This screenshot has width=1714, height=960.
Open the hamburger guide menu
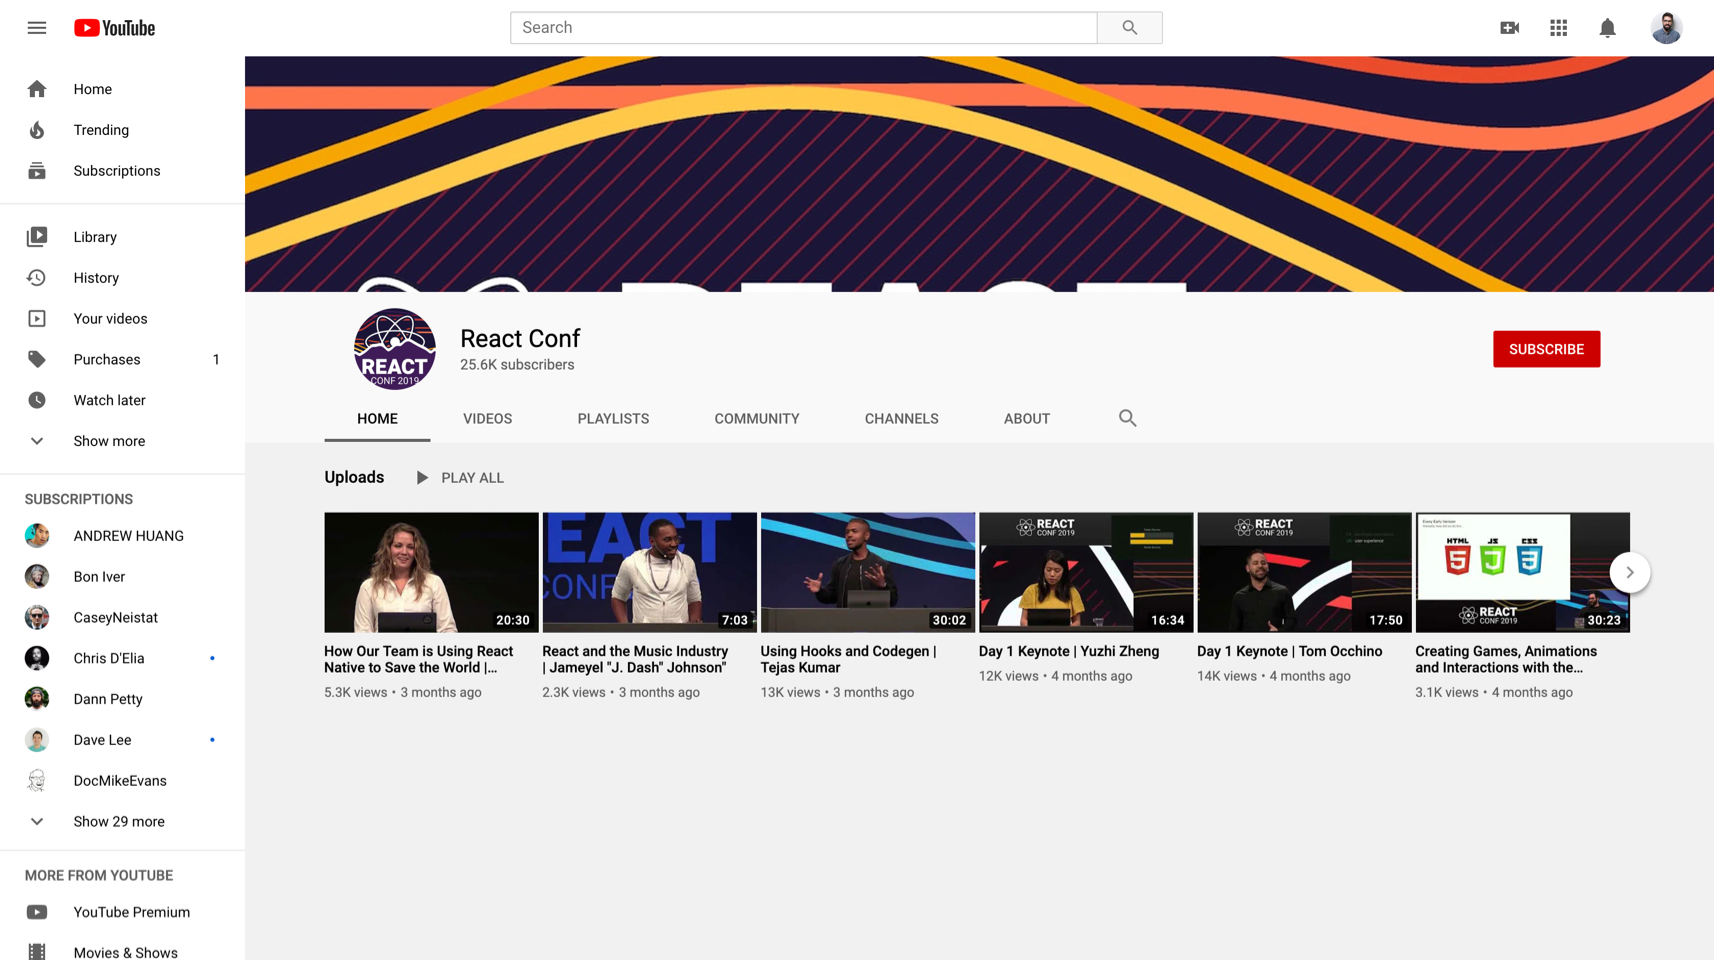37,28
